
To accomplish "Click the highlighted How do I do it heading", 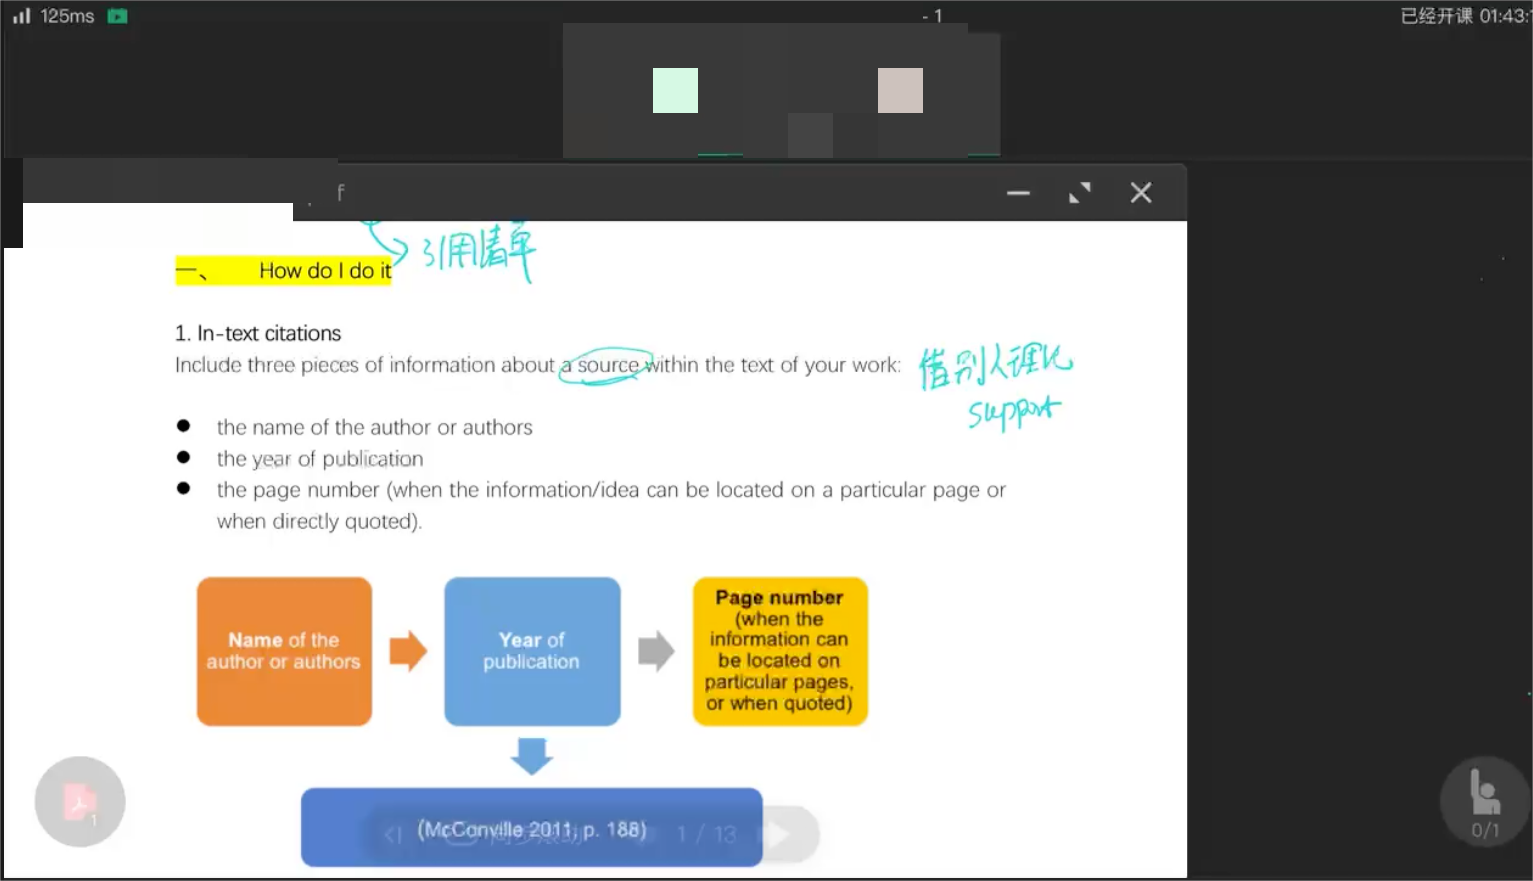I will (284, 271).
